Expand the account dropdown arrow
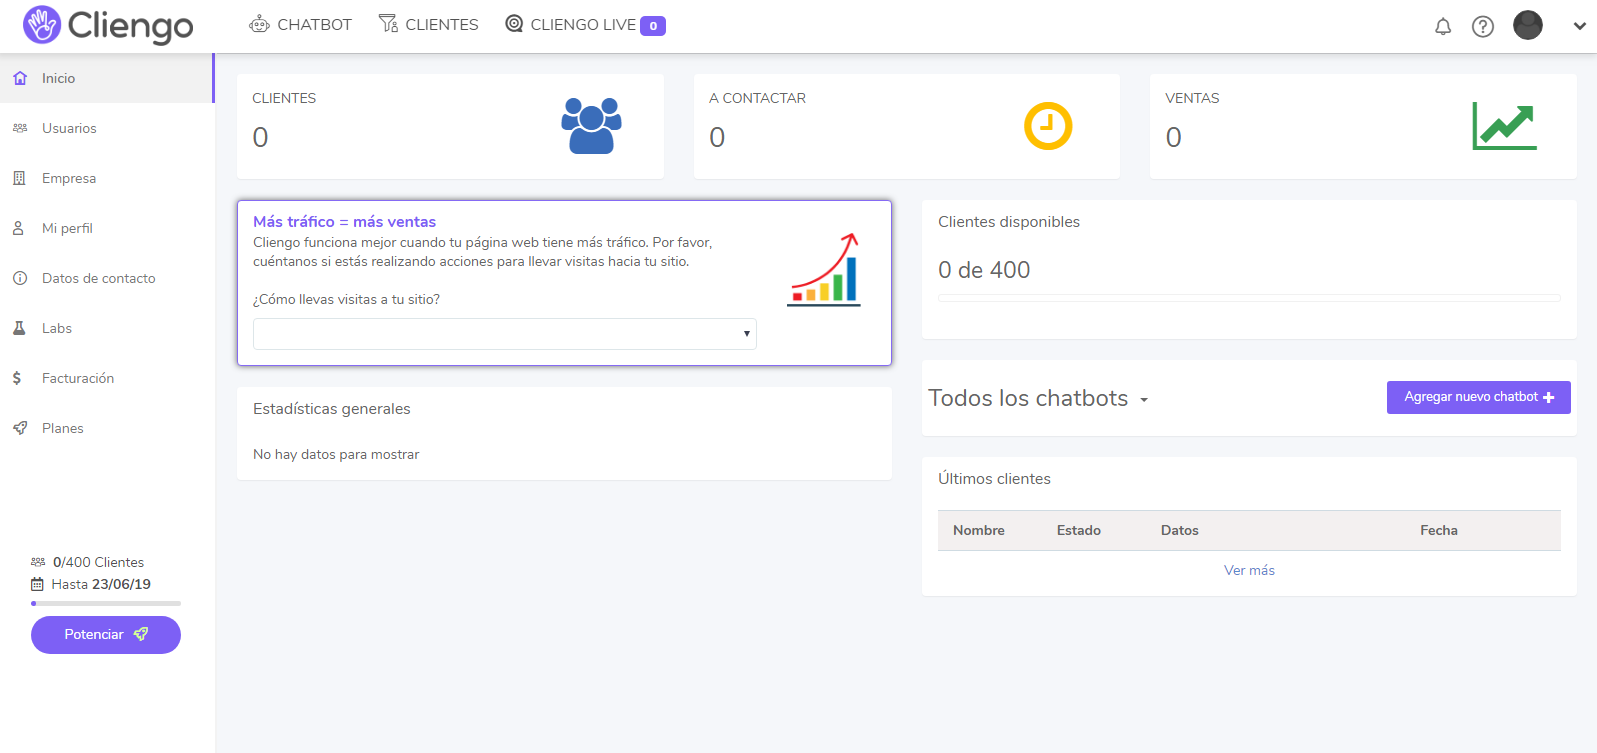This screenshot has width=1597, height=753. [x=1580, y=26]
